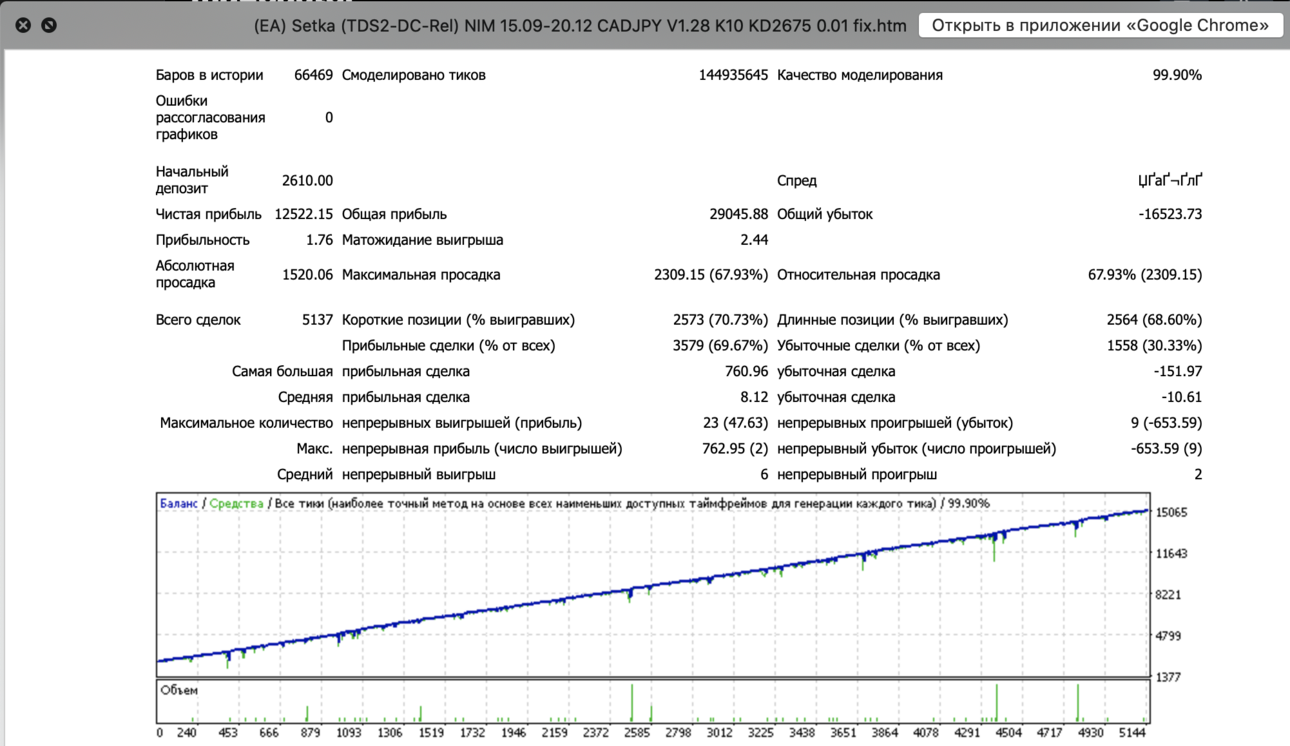Image resolution: width=1290 pixels, height=746 pixels.
Task: Click the green "Средства" chart legend label
Action: 237,504
